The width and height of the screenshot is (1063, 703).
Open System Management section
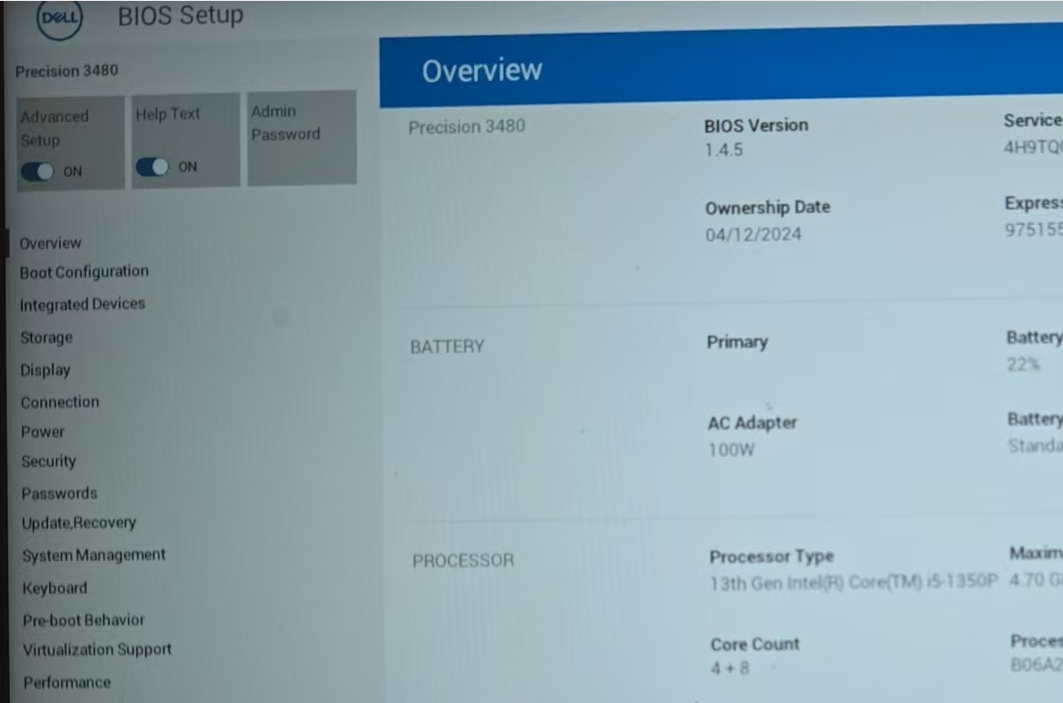click(x=94, y=555)
